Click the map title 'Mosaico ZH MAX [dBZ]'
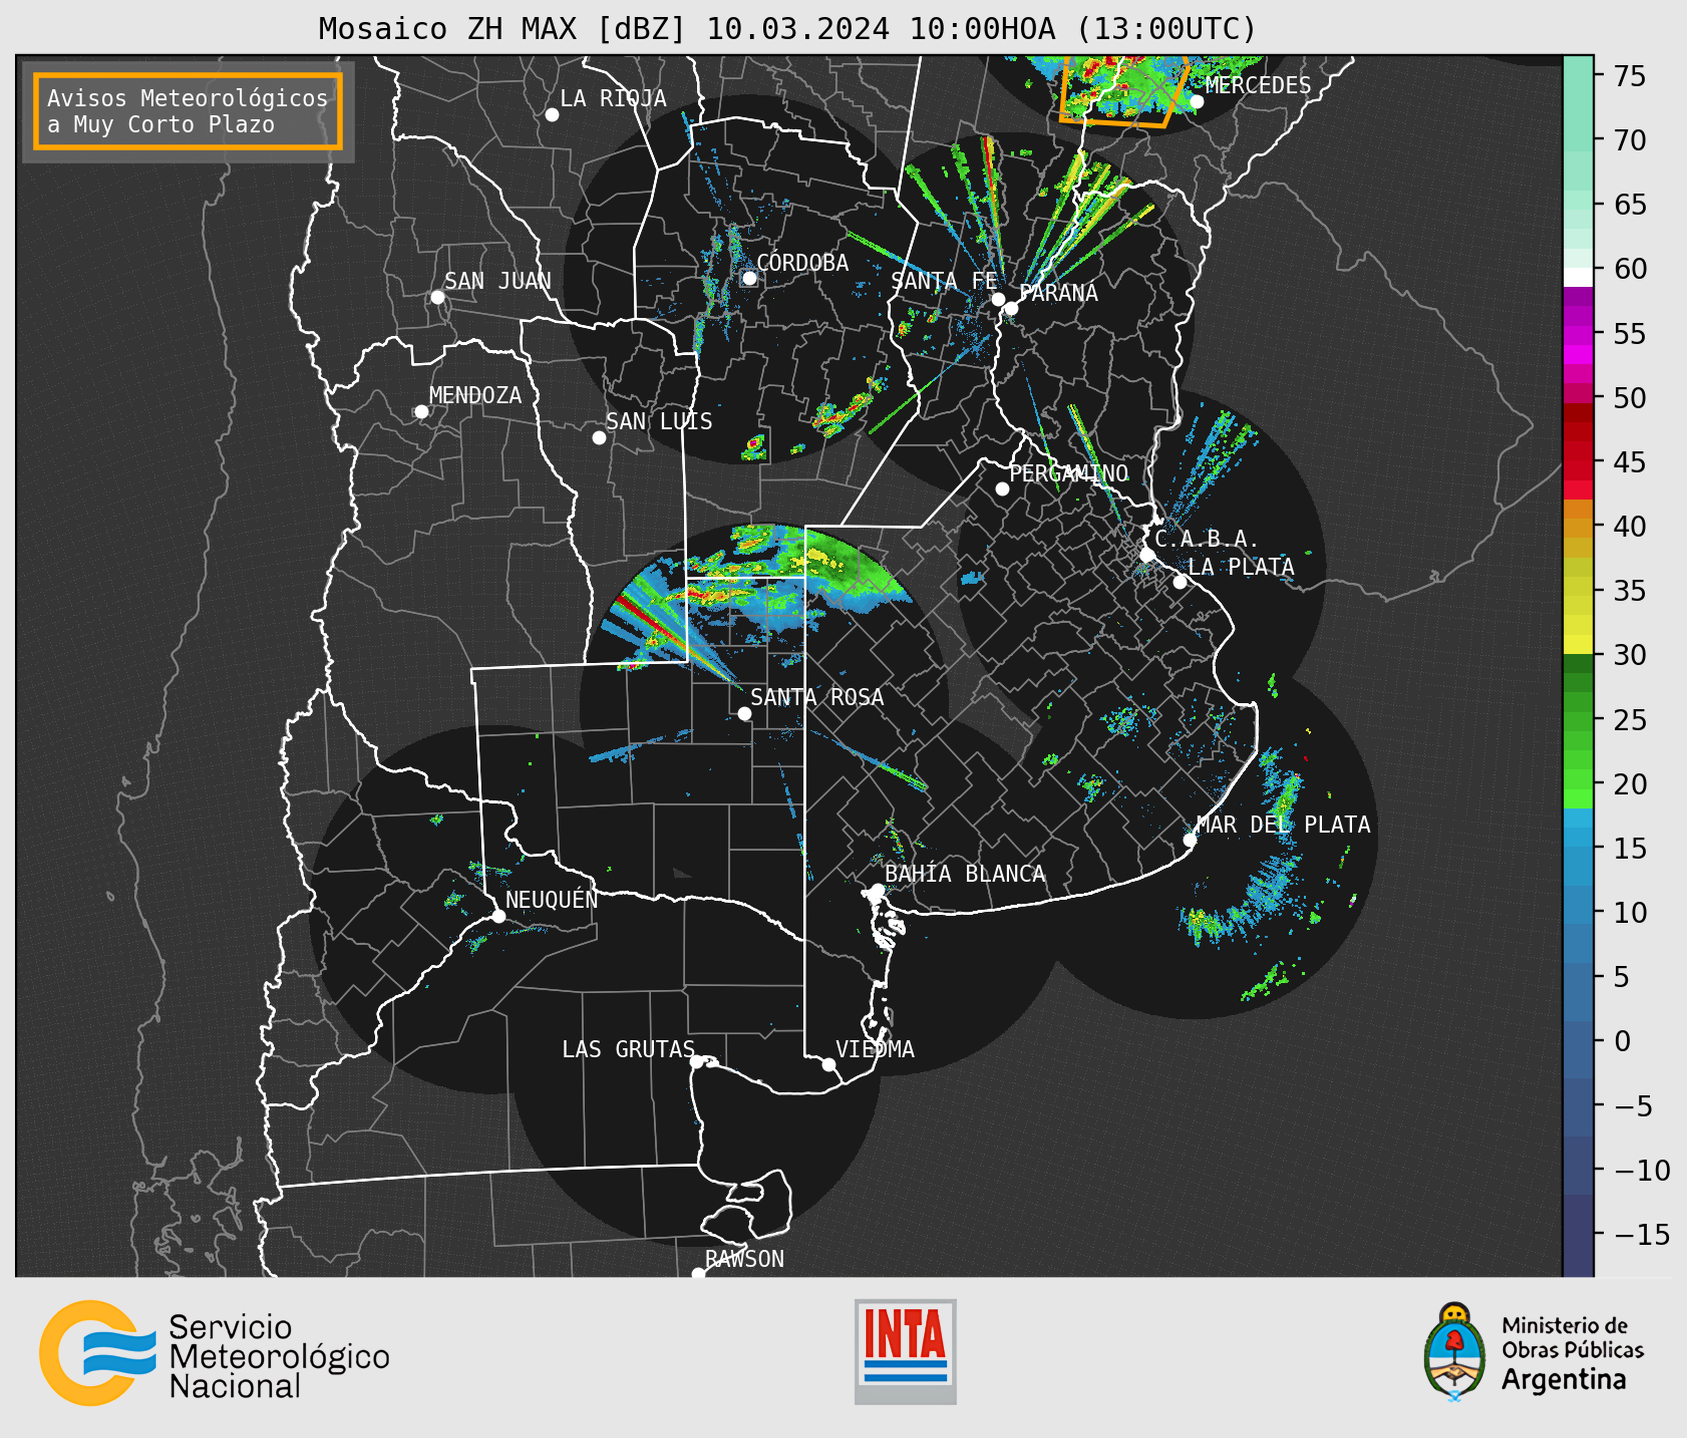This screenshot has height=1438, width=1687. click(x=503, y=29)
